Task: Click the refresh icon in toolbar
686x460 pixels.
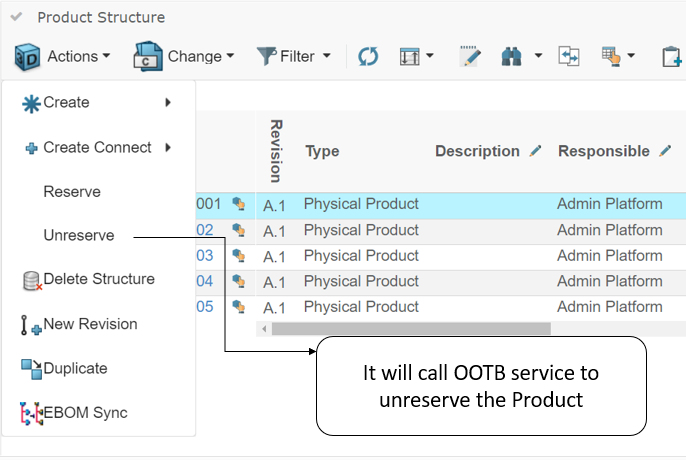Action: click(x=368, y=56)
